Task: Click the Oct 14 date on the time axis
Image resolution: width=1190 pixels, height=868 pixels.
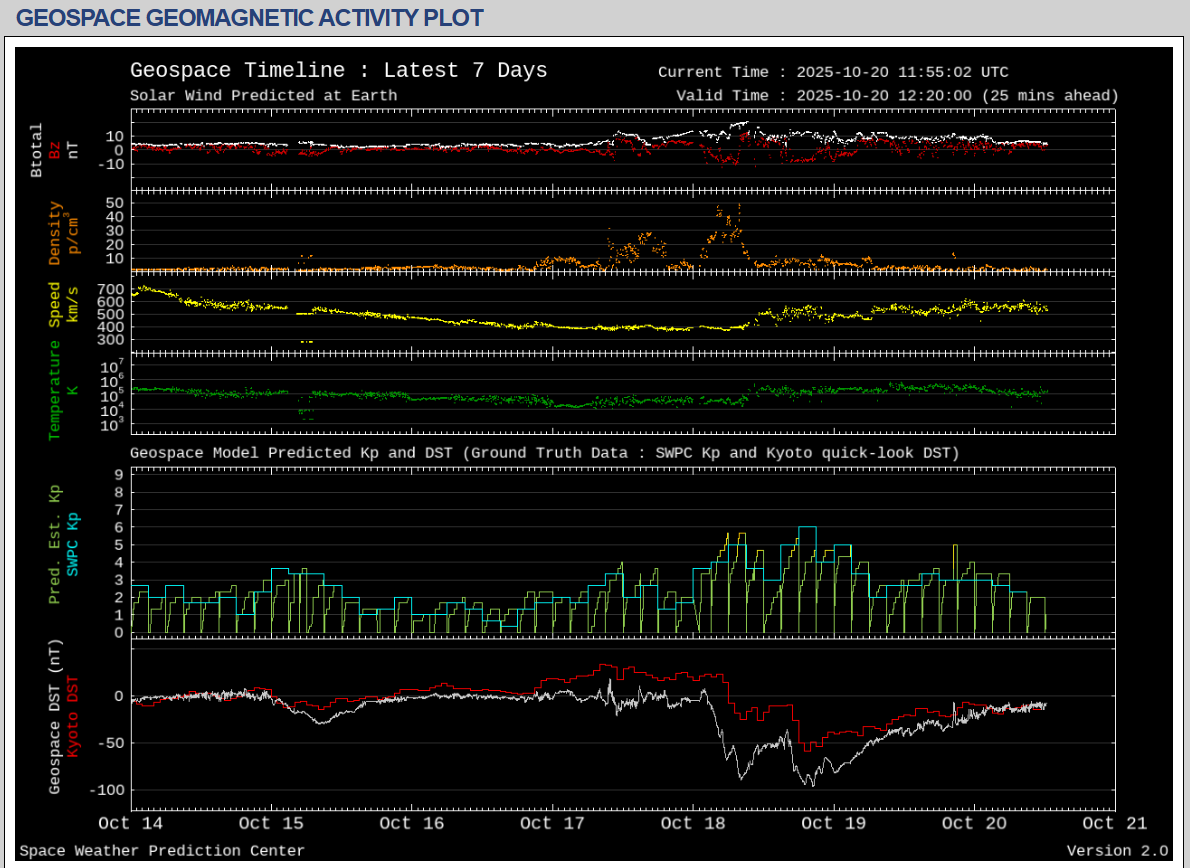Action: coord(130,823)
